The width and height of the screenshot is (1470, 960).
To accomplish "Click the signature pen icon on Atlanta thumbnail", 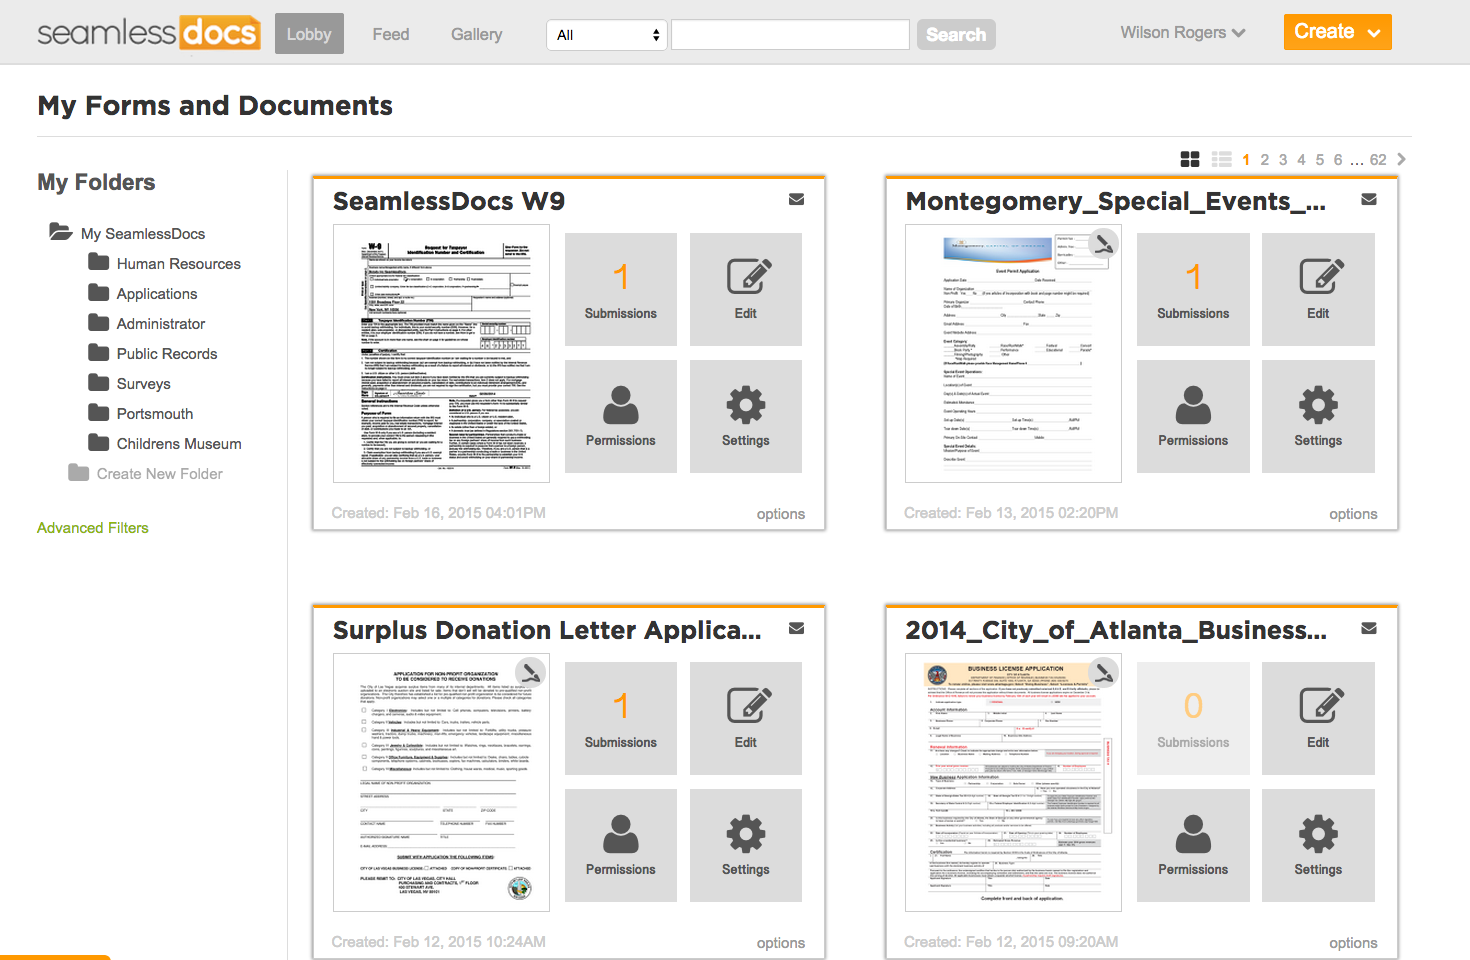I will [x=1104, y=673].
